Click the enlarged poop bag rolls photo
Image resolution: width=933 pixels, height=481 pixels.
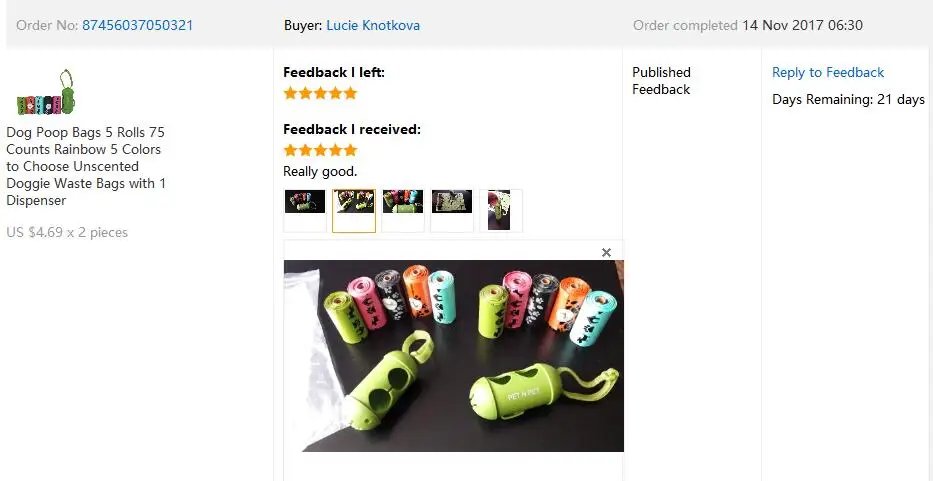point(453,356)
